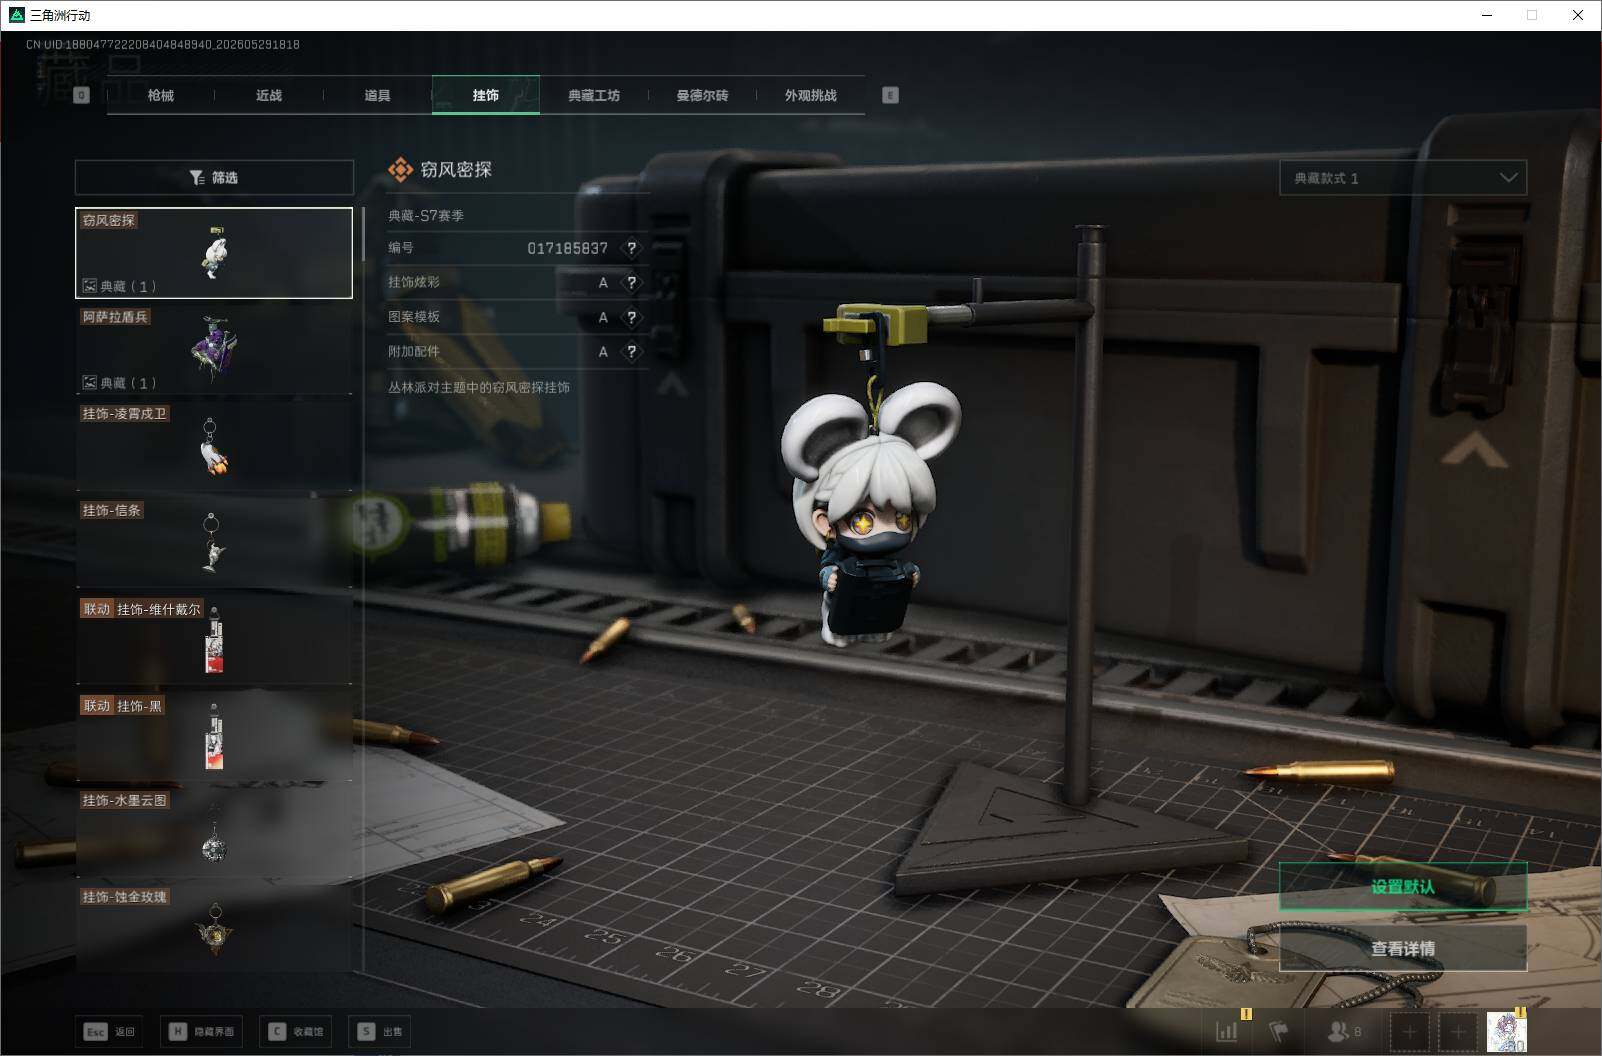This screenshot has height=1056, width=1602.
Task: Switch to the 枪械 tab
Action: [x=160, y=95]
